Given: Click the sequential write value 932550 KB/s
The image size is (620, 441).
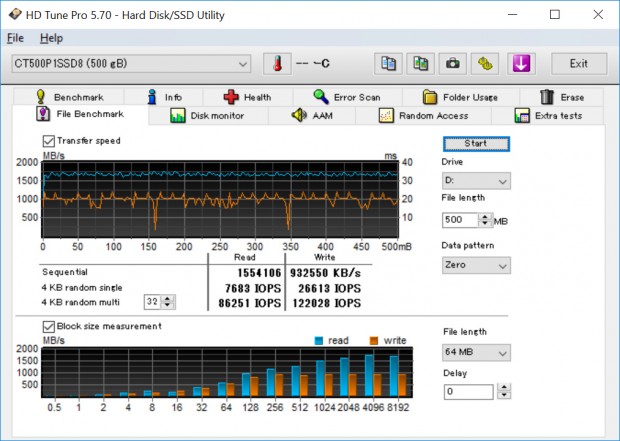Looking at the screenshot, I should (325, 273).
